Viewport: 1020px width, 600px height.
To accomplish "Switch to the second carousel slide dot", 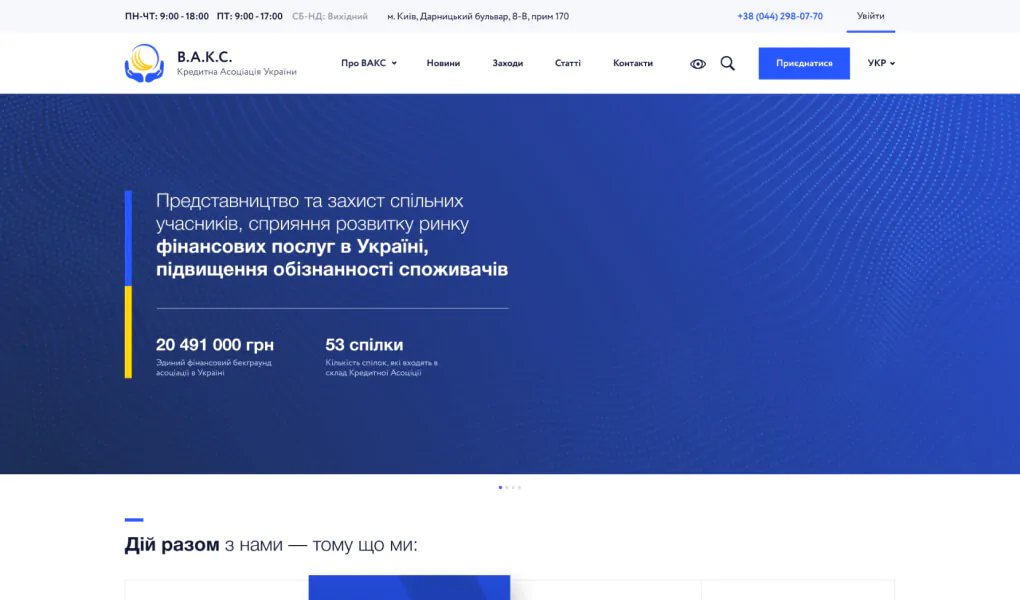I will [507, 487].
